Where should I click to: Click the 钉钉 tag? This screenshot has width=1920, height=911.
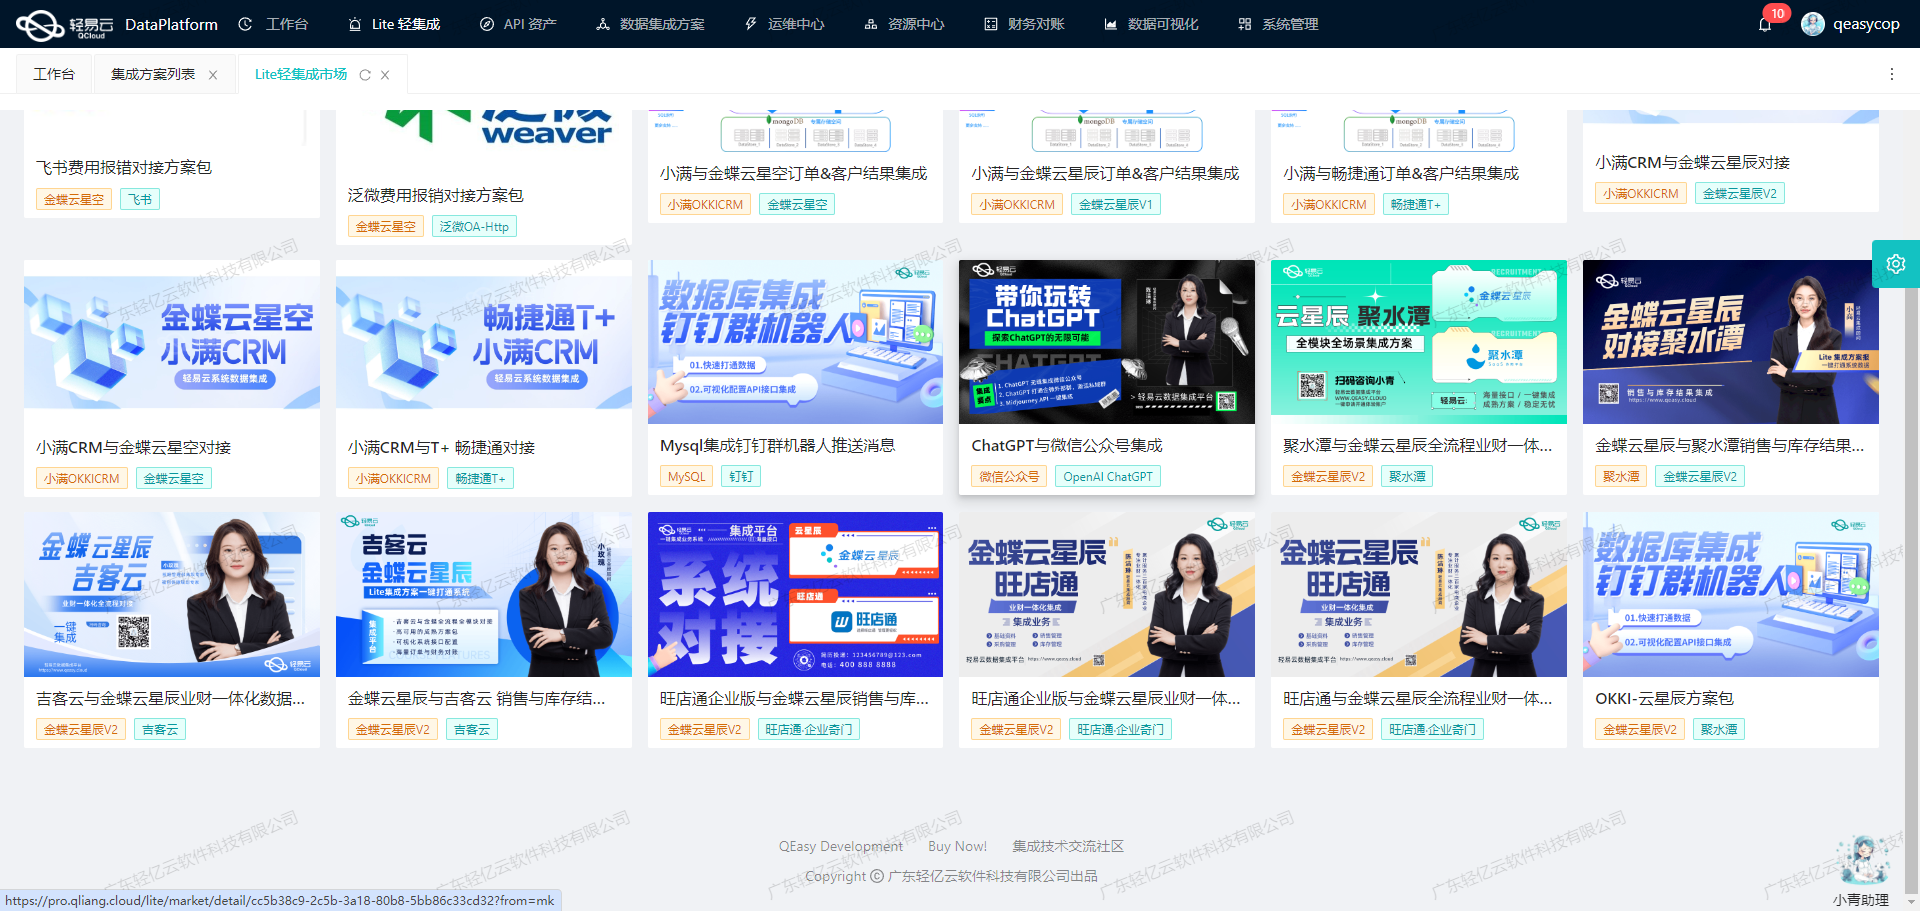coord(741,477)
